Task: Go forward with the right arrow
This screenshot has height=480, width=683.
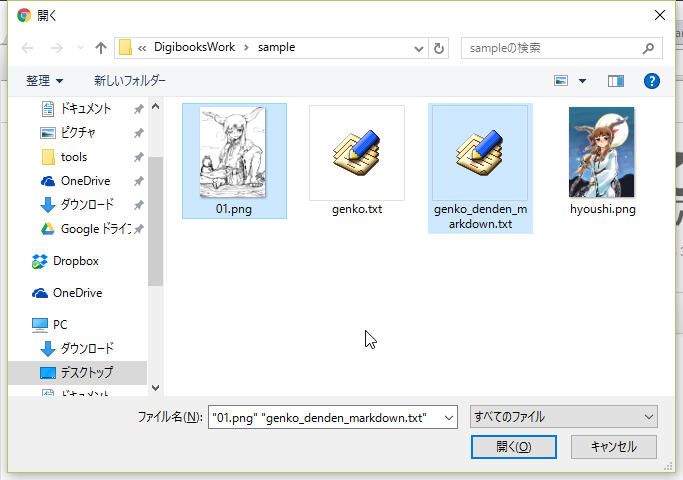Action: [x=57, y=47]
